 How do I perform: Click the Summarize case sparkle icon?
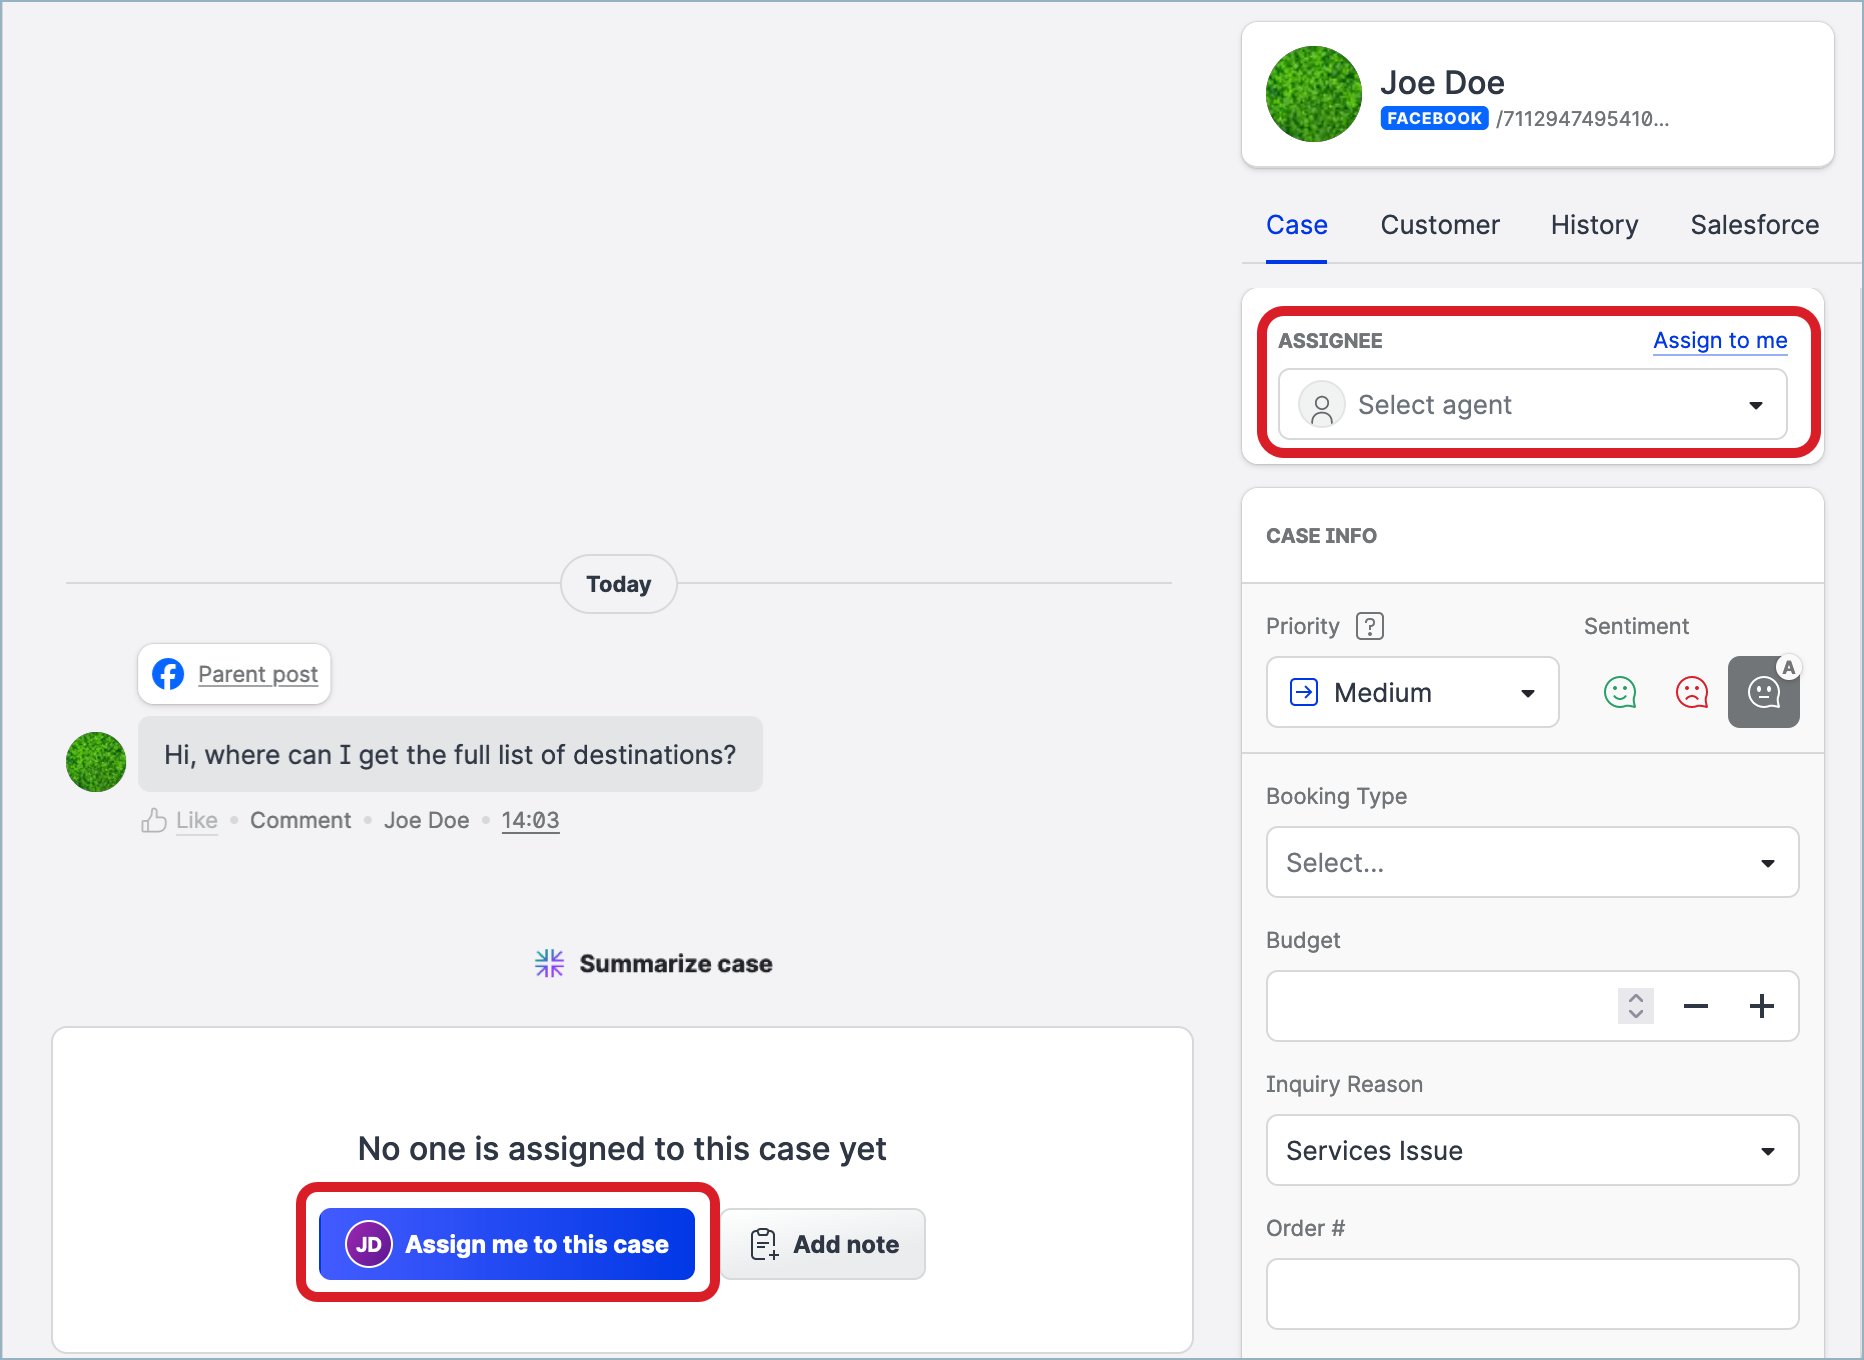pos(548,963)
